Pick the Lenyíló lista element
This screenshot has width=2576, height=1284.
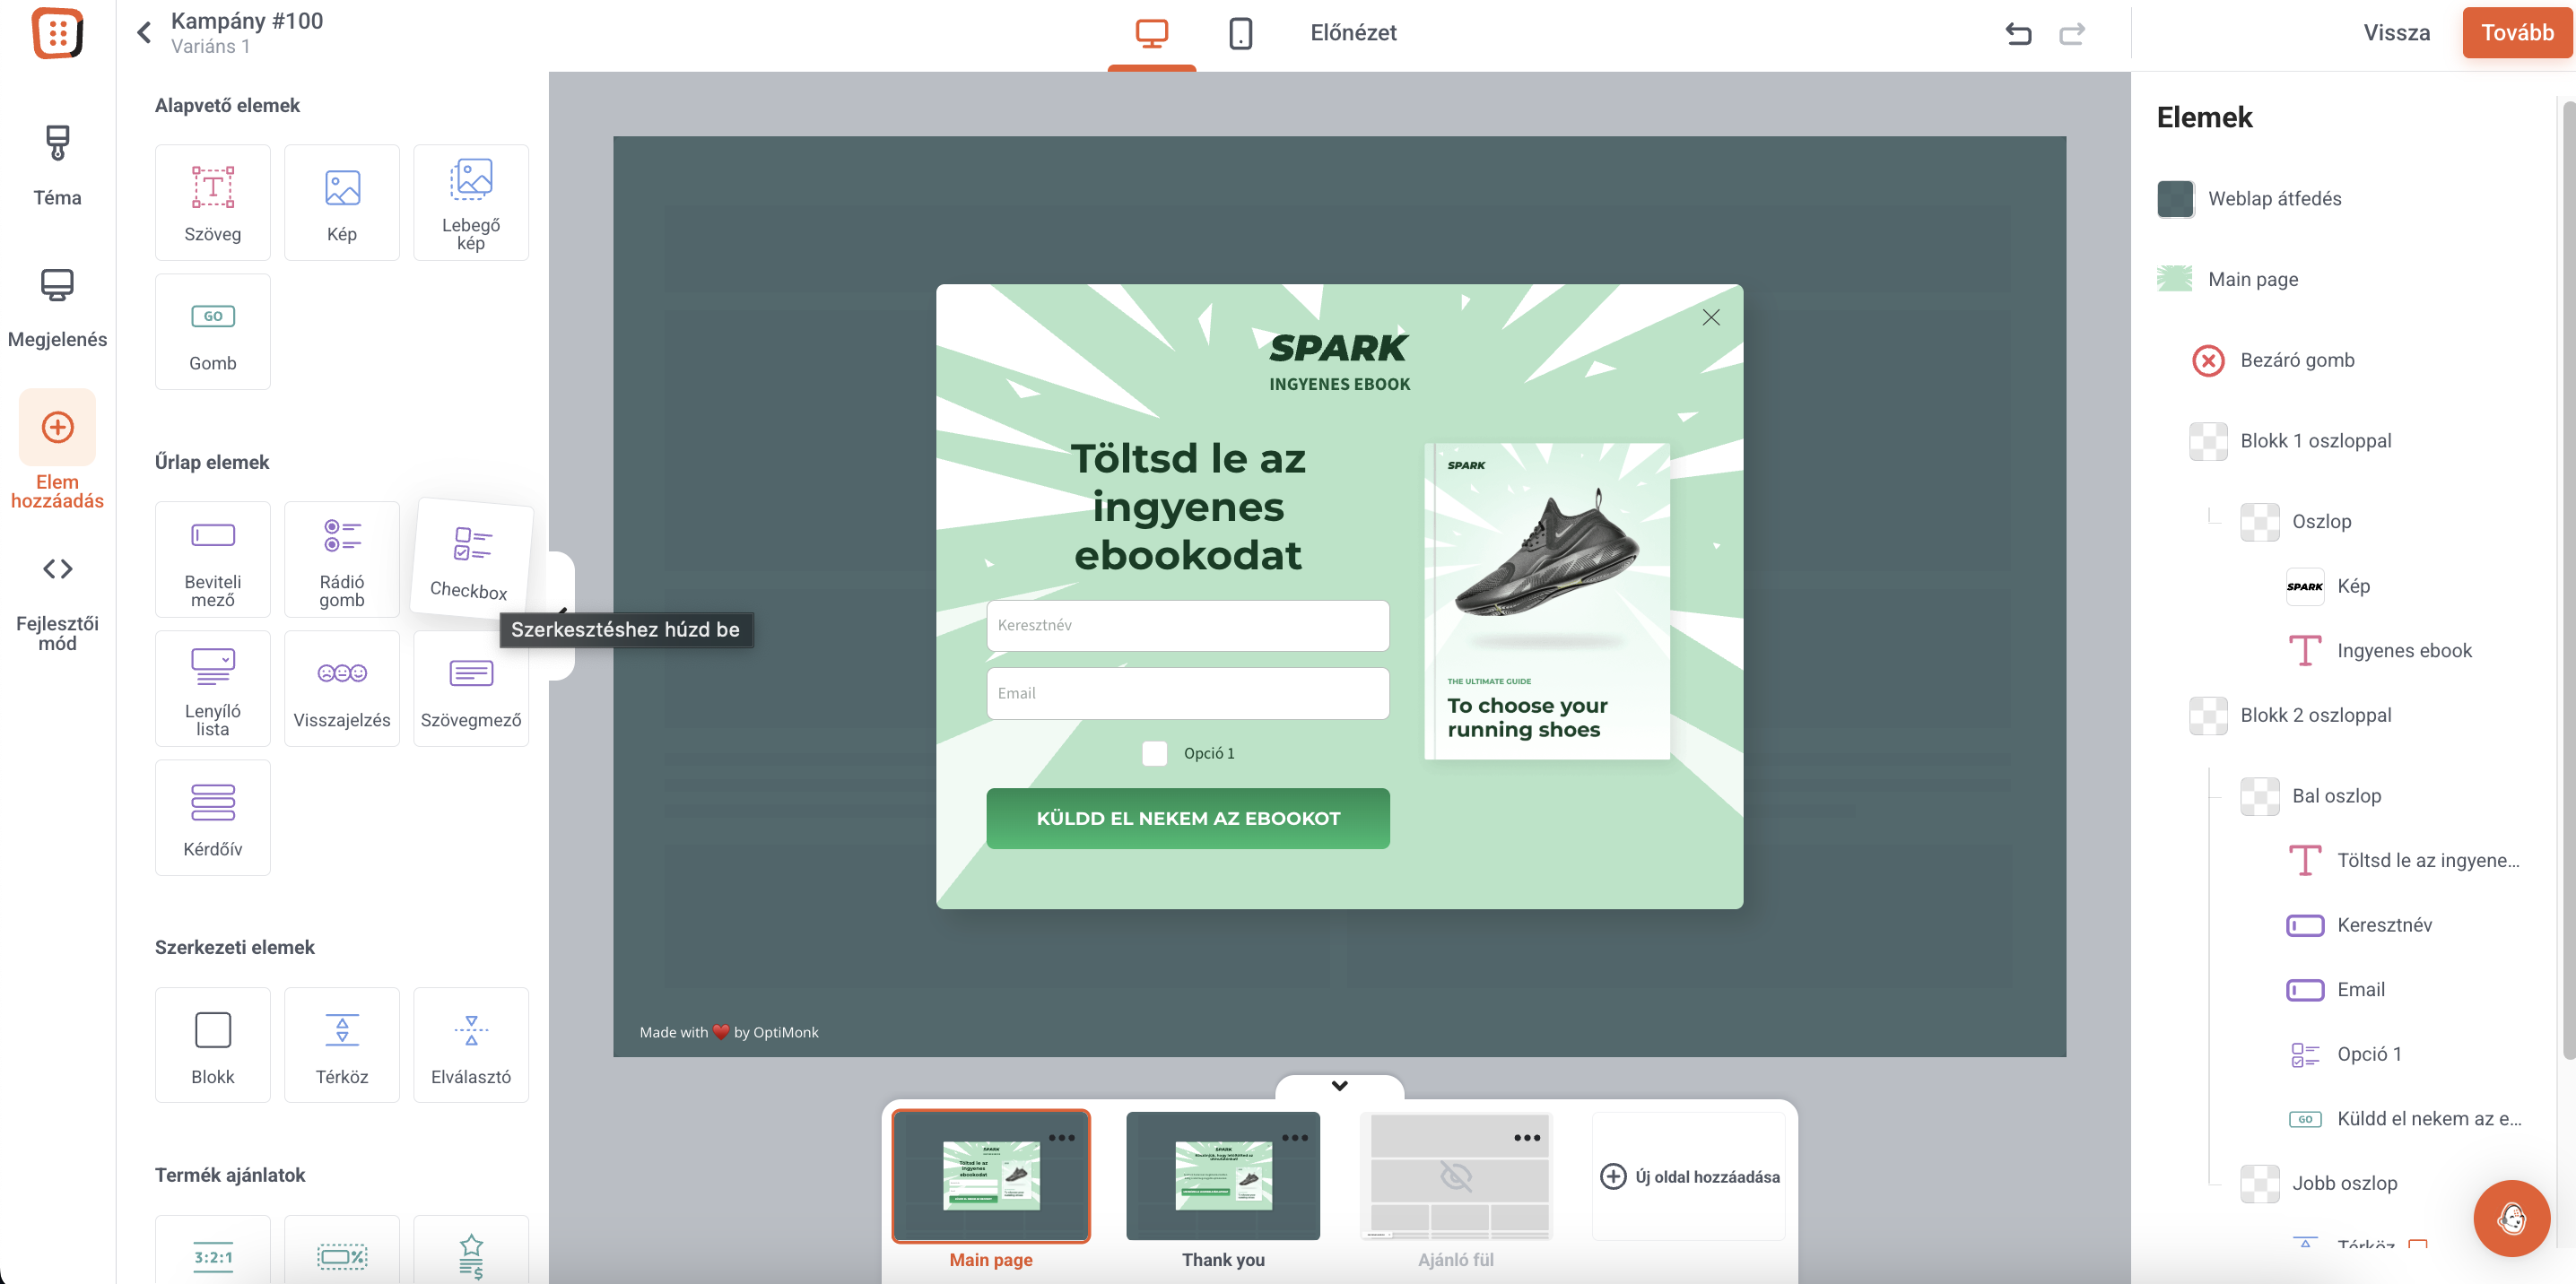point(212,688)
